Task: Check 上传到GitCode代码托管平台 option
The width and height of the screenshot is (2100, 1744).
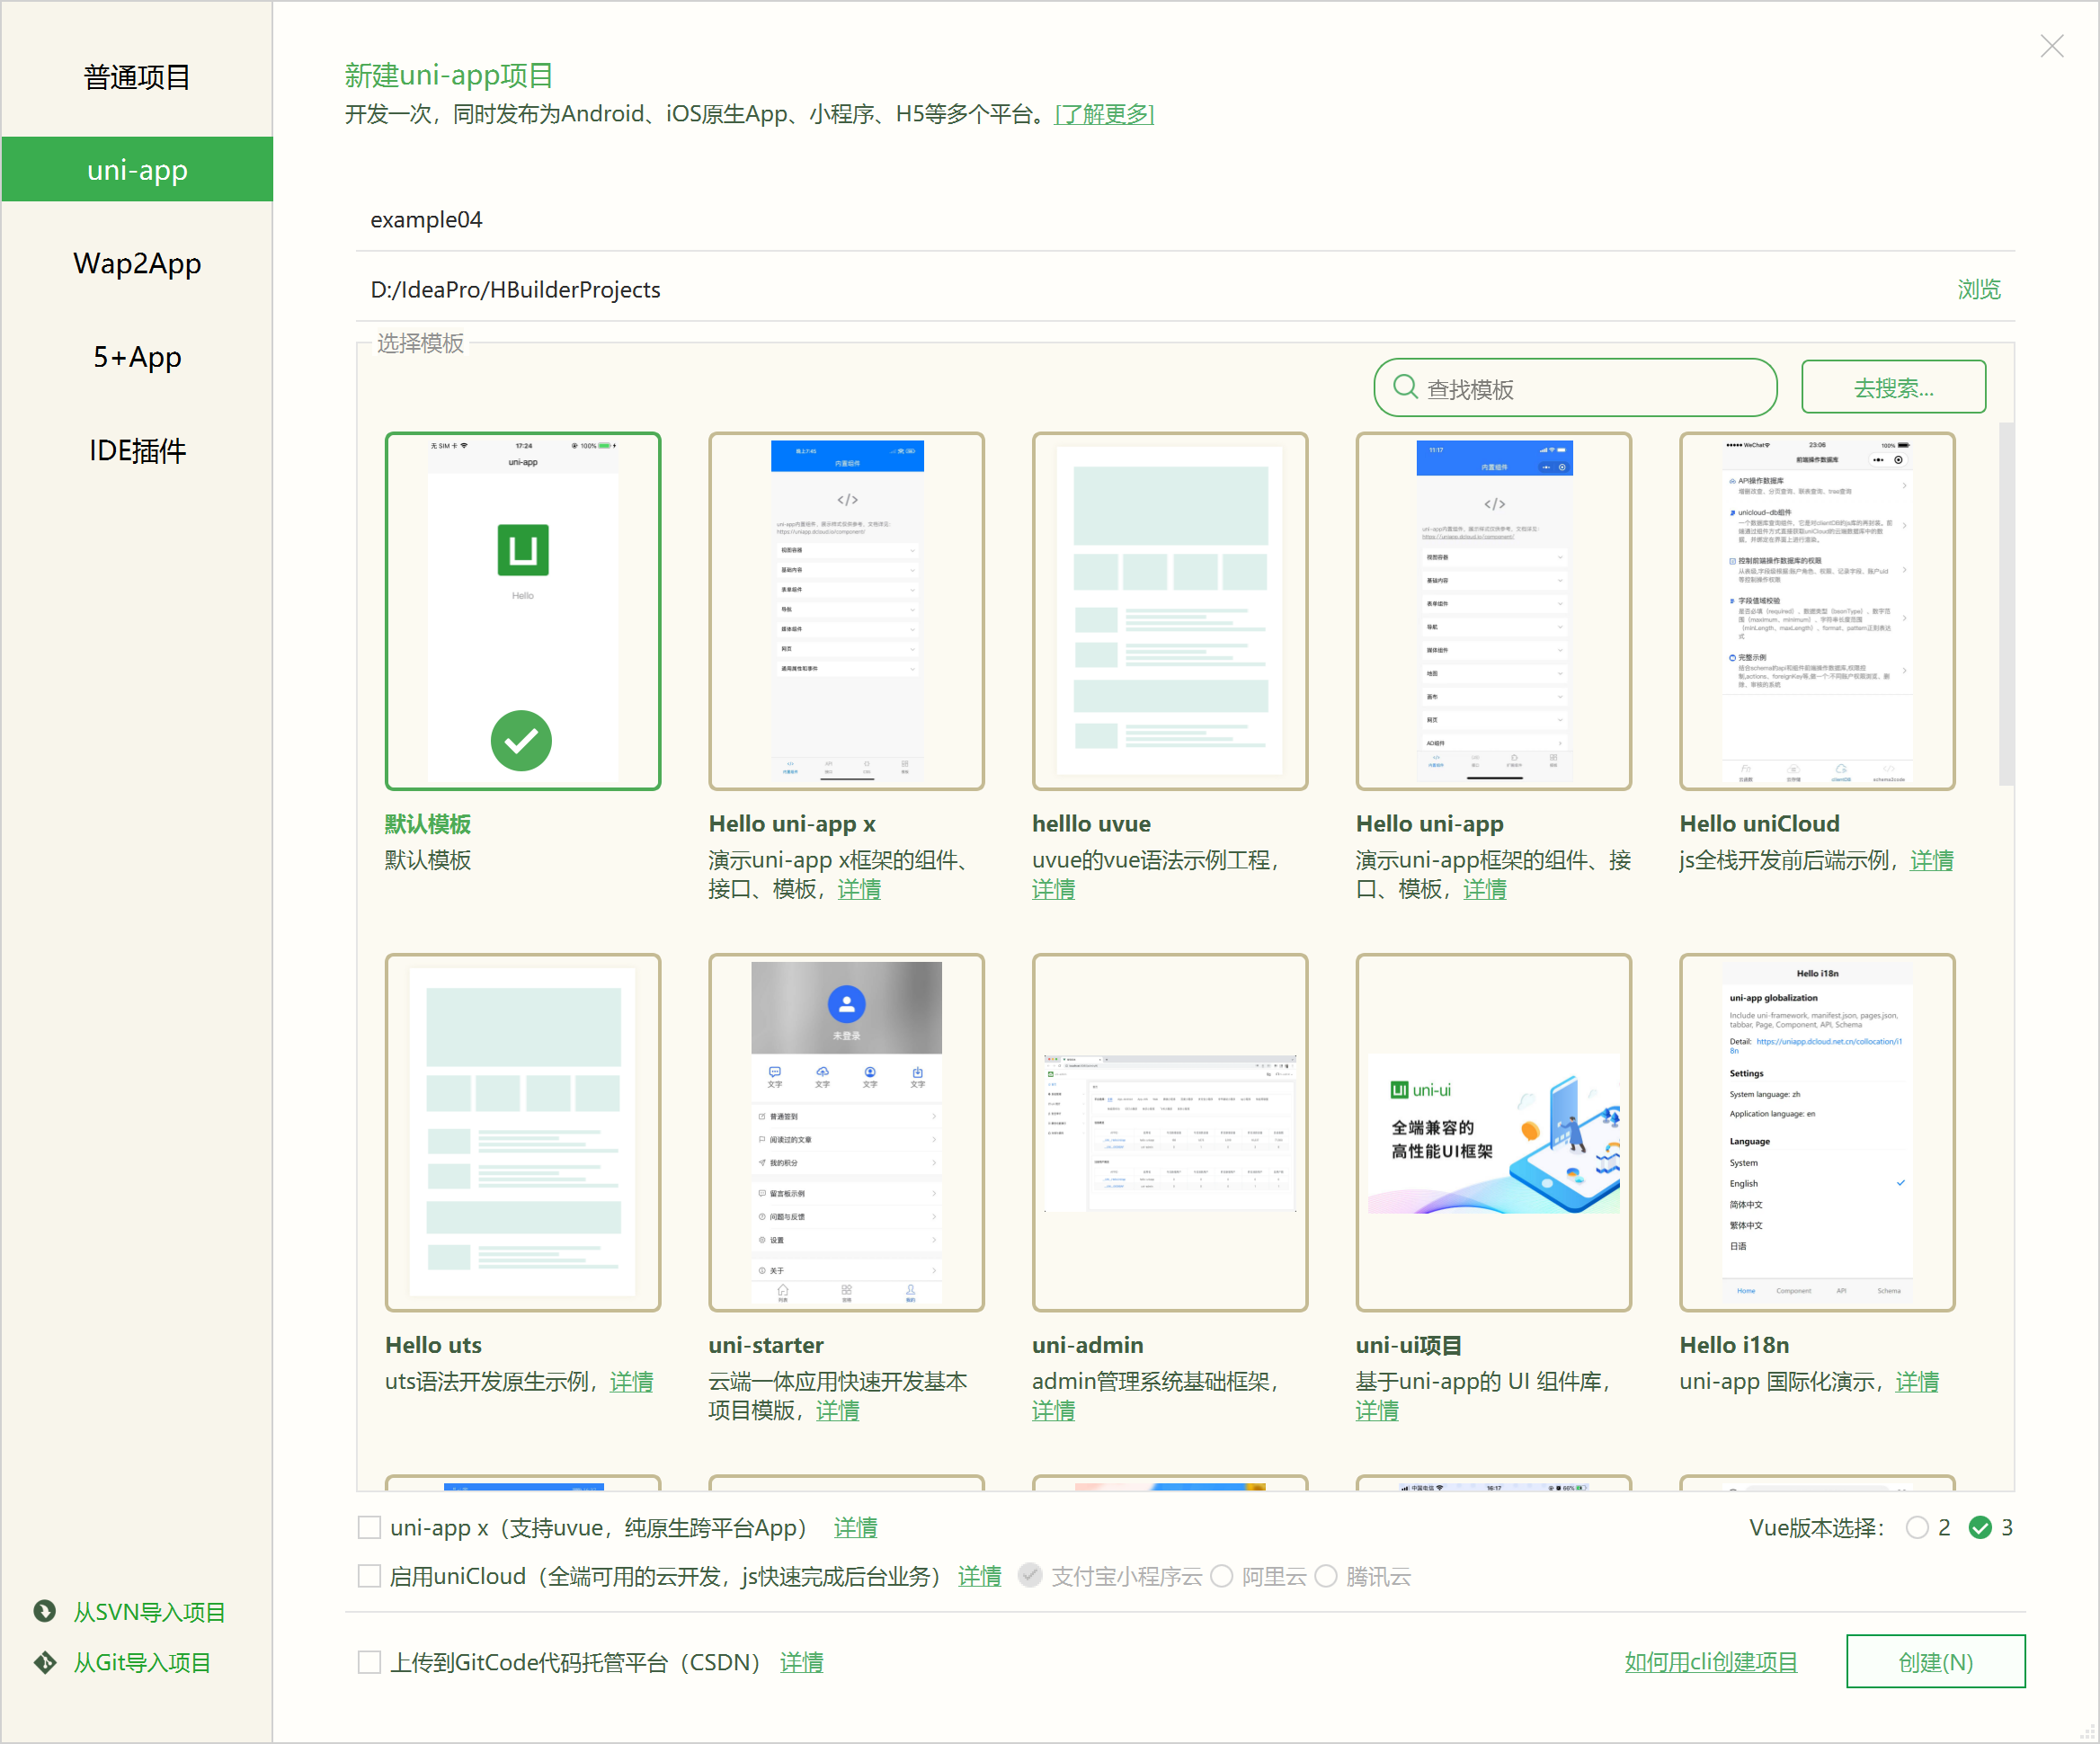Action: pos(369,1662)
